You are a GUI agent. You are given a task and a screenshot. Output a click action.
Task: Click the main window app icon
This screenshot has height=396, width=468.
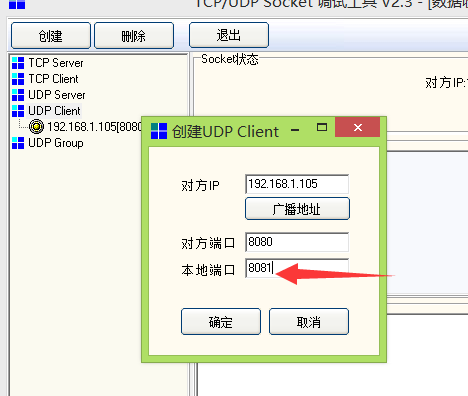pyautogui.click(x=17, y=4)
